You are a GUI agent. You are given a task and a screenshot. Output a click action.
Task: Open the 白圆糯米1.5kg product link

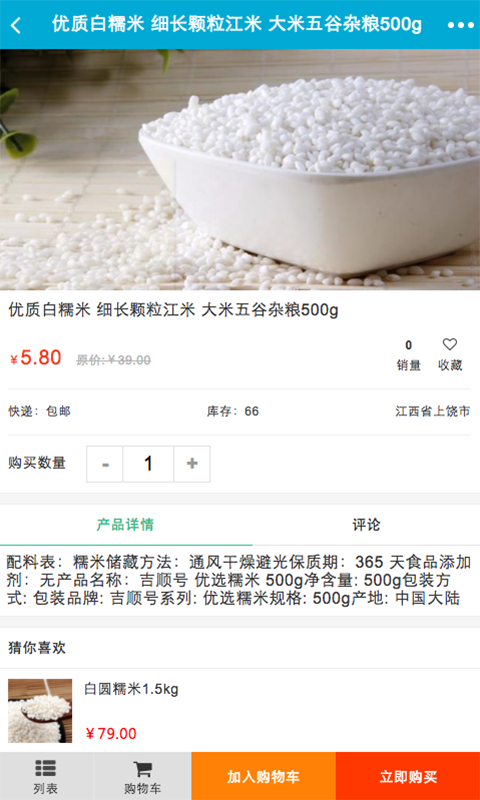[x=132, y=689]
